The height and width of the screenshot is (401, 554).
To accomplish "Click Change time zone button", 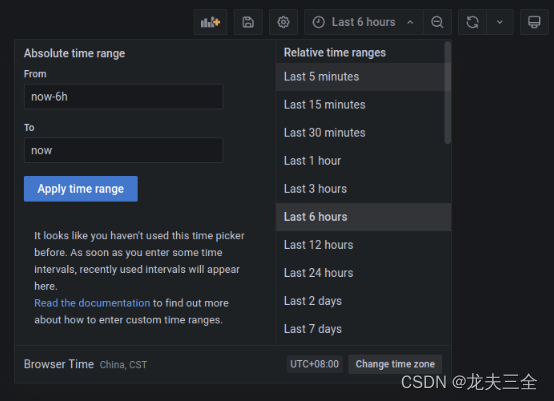I will [x=395, y=364].
